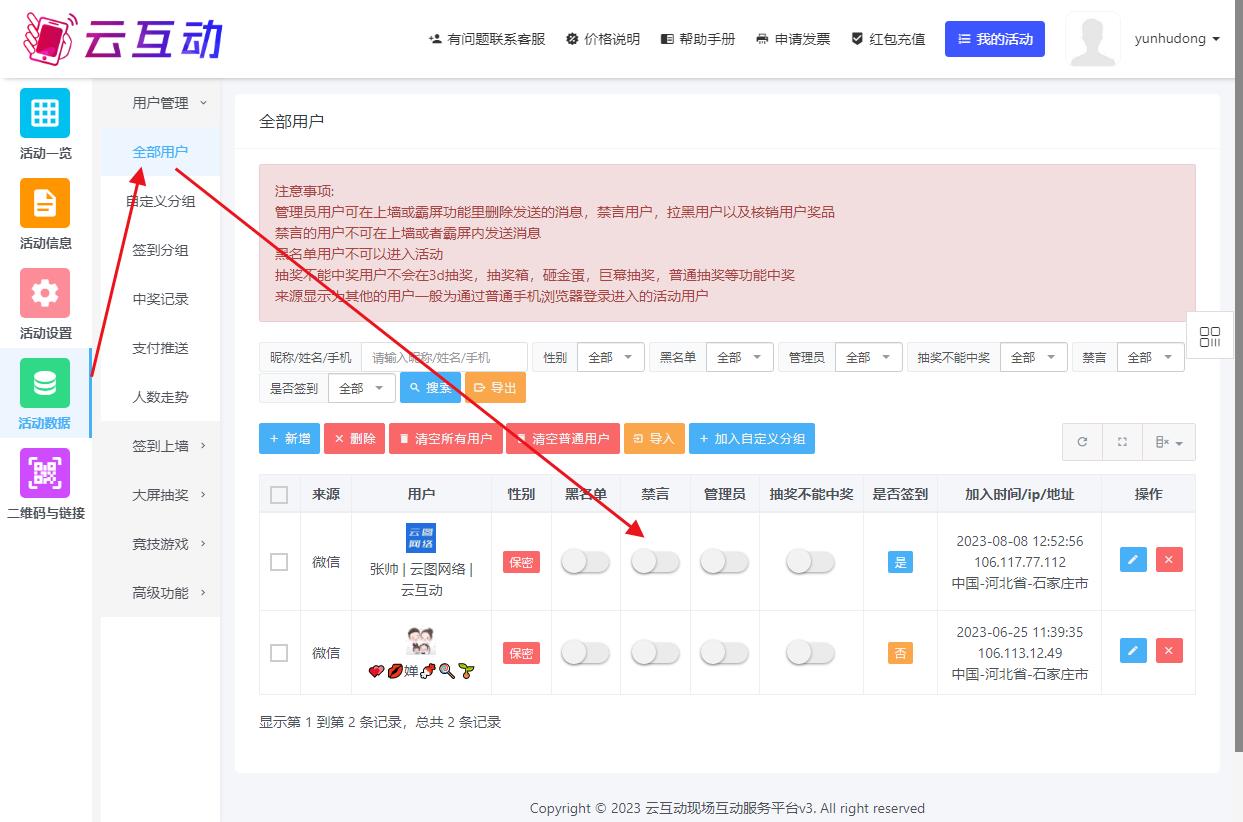1243x822 pixels.
Task: Click the blue 我的活动 button
Action: point(994,39)
